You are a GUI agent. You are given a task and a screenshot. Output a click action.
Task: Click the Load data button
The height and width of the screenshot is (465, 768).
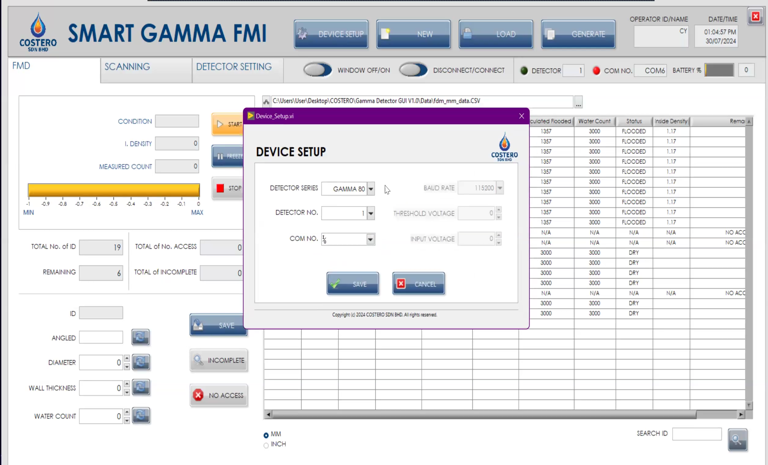pyautogui.click(x=495, y=34)
